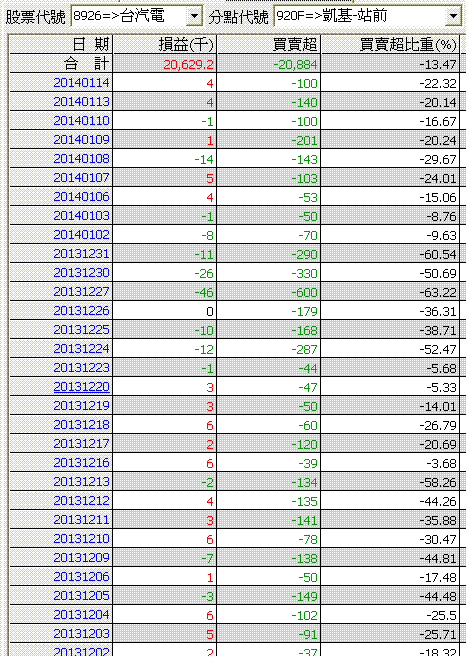Open the date link 20131224
The height and width of the screenshot is (659, 466).
(82, 349)
